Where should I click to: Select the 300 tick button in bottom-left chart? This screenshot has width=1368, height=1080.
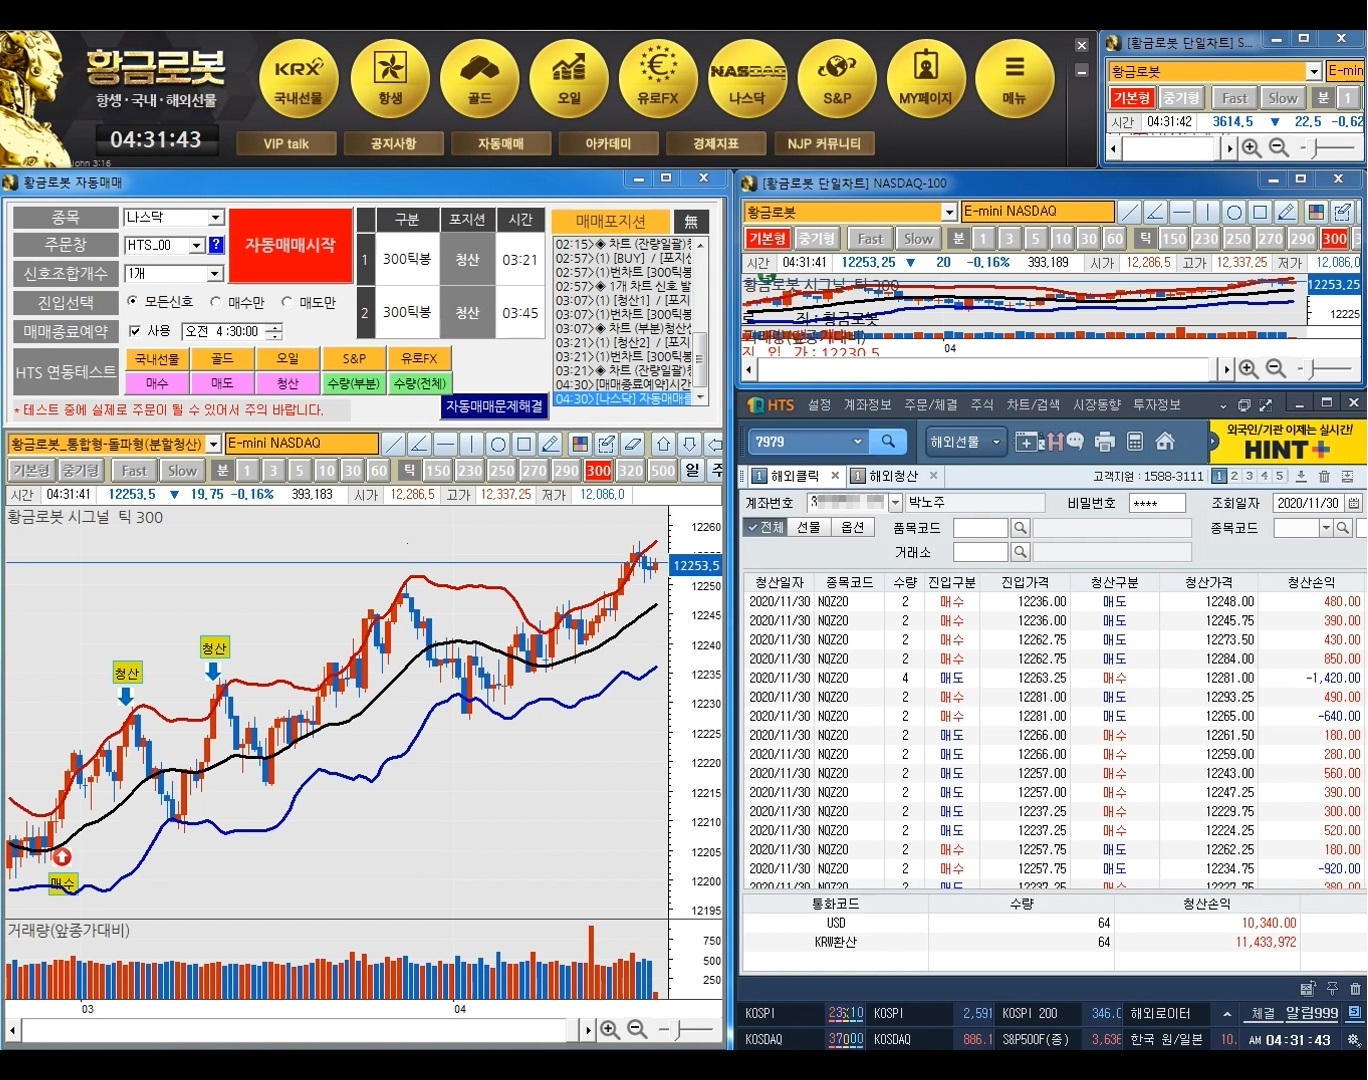pyautogui.click(x=599, y=470)
